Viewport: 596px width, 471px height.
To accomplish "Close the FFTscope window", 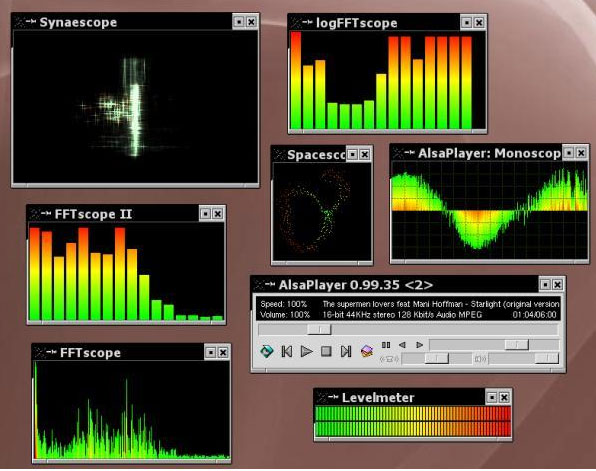I will 223,352.
